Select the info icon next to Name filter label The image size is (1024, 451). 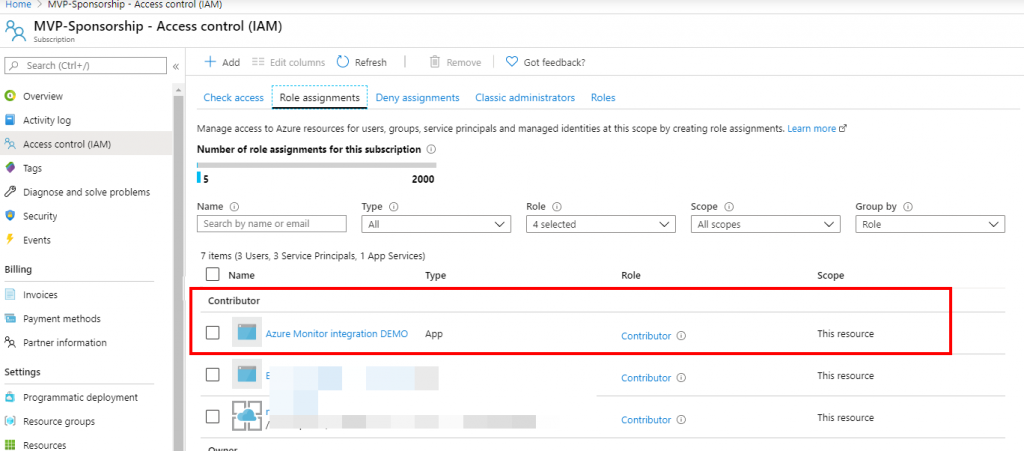234,206
